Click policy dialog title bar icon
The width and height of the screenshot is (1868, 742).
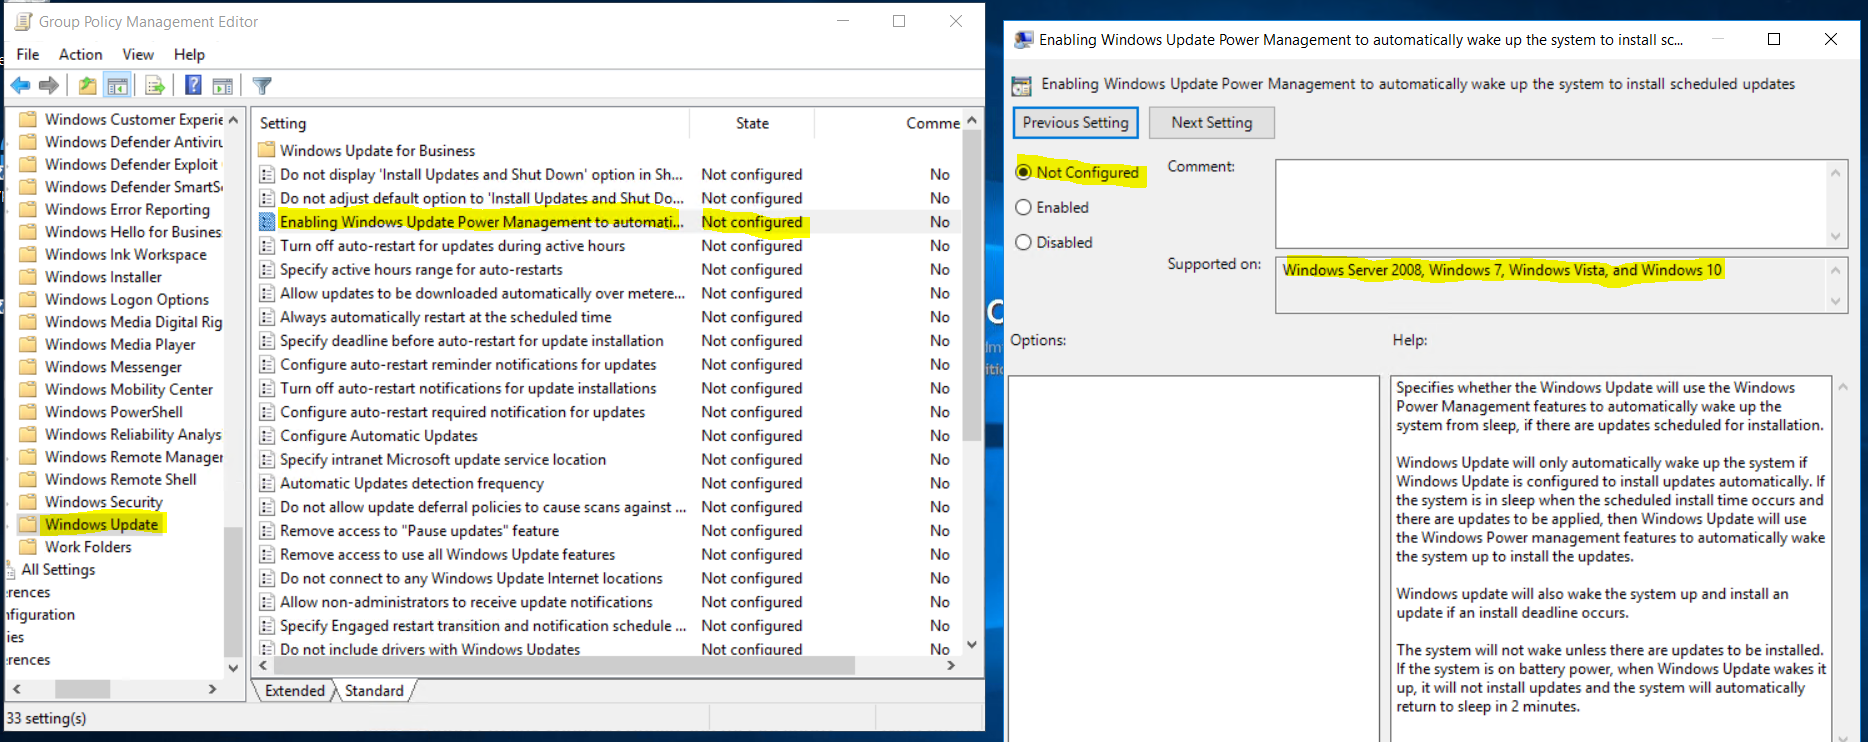point(1024,40)
